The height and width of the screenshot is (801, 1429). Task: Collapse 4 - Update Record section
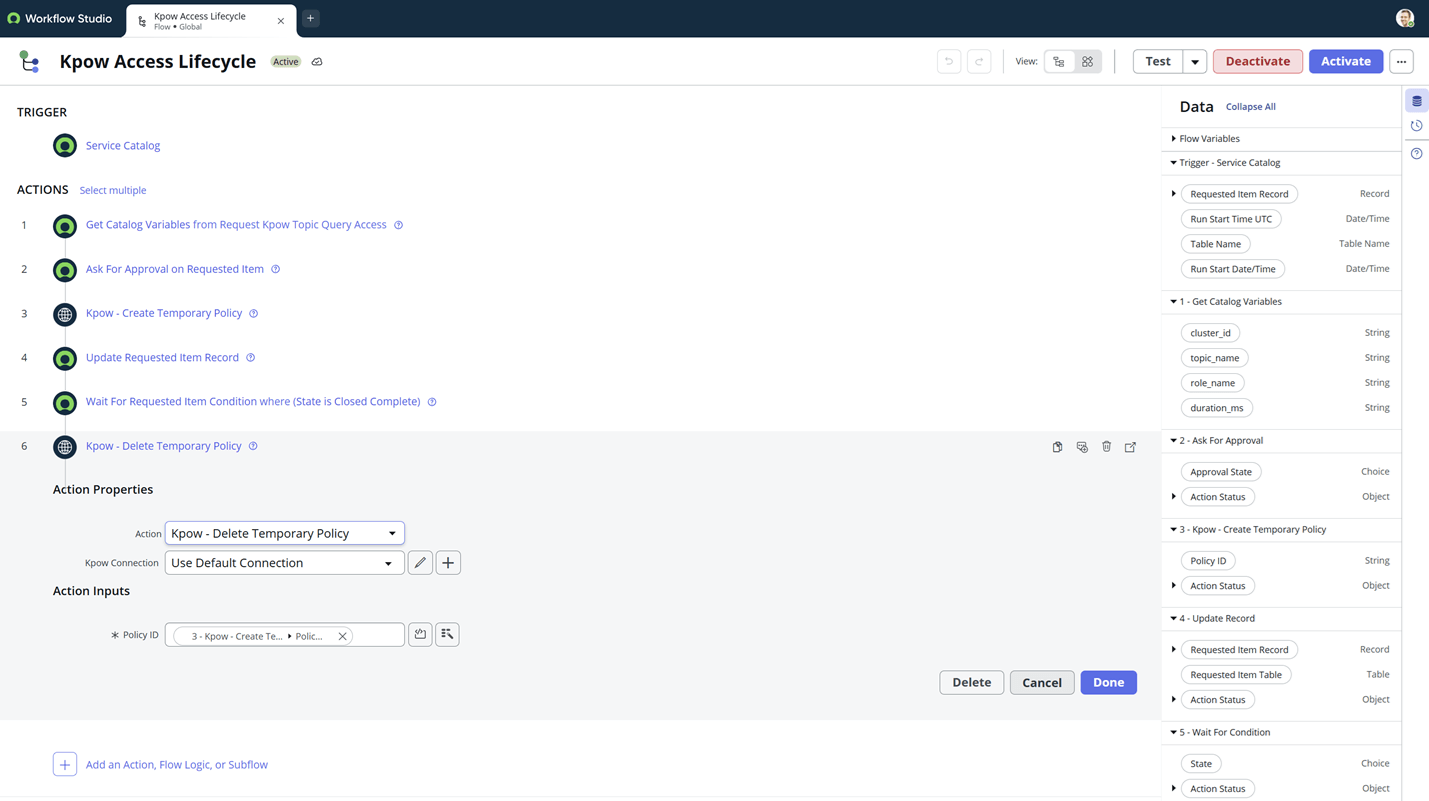[x=1174, y=619]
